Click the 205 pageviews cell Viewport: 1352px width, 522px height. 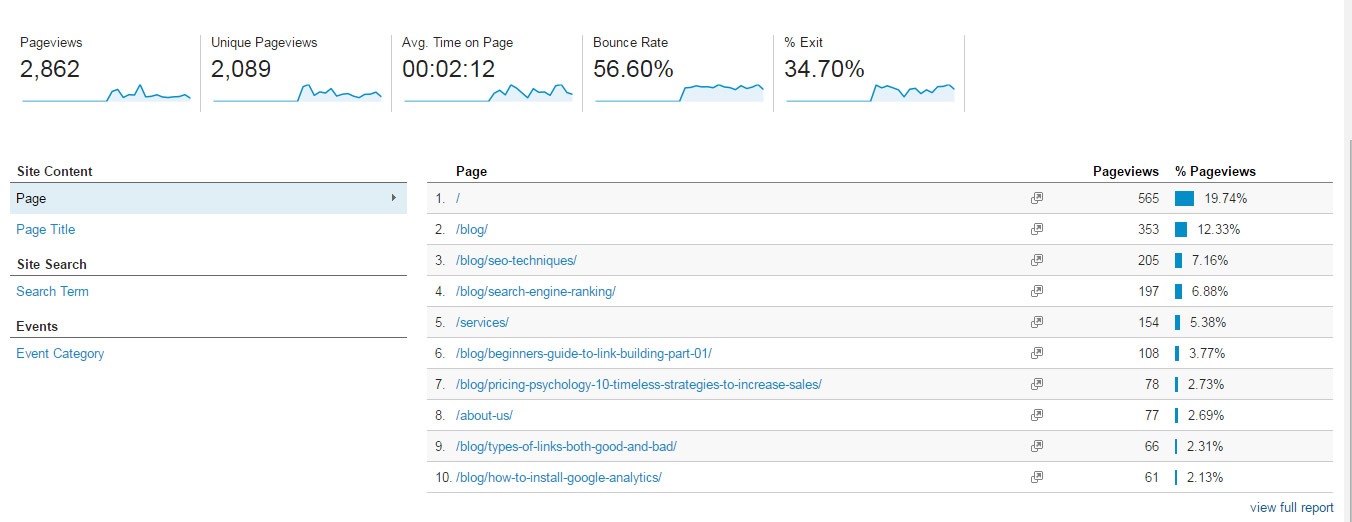[1148, 260]
